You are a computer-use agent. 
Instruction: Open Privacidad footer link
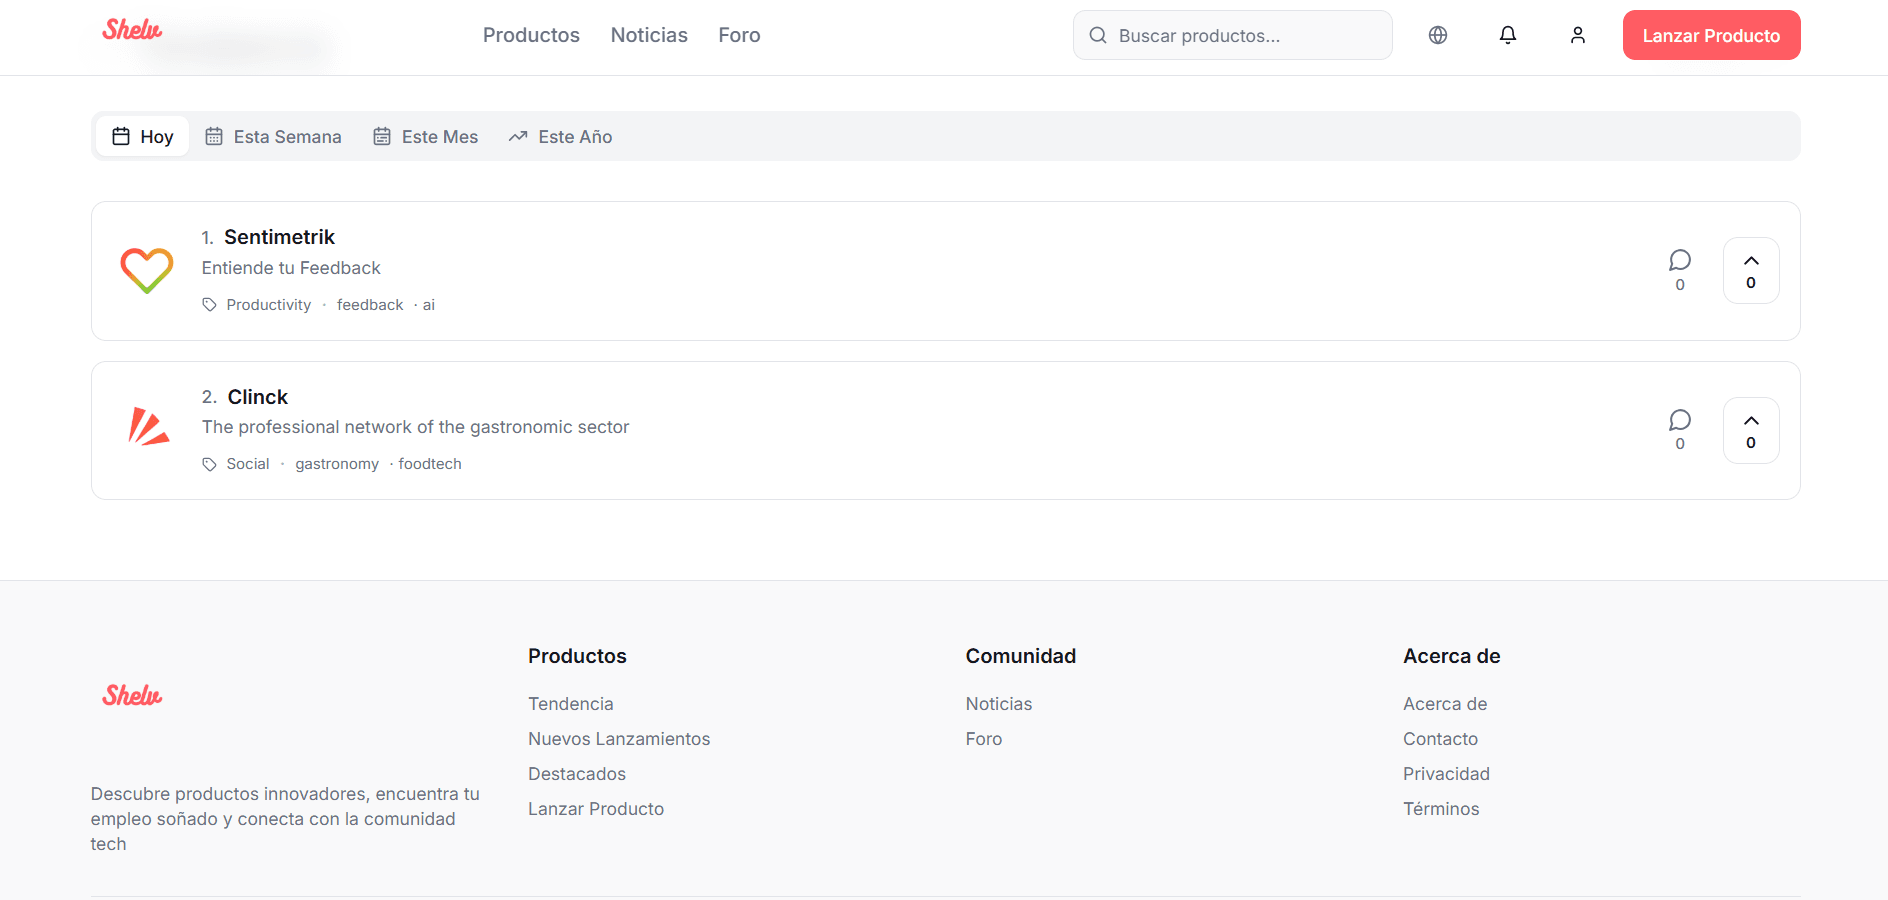1446,774
